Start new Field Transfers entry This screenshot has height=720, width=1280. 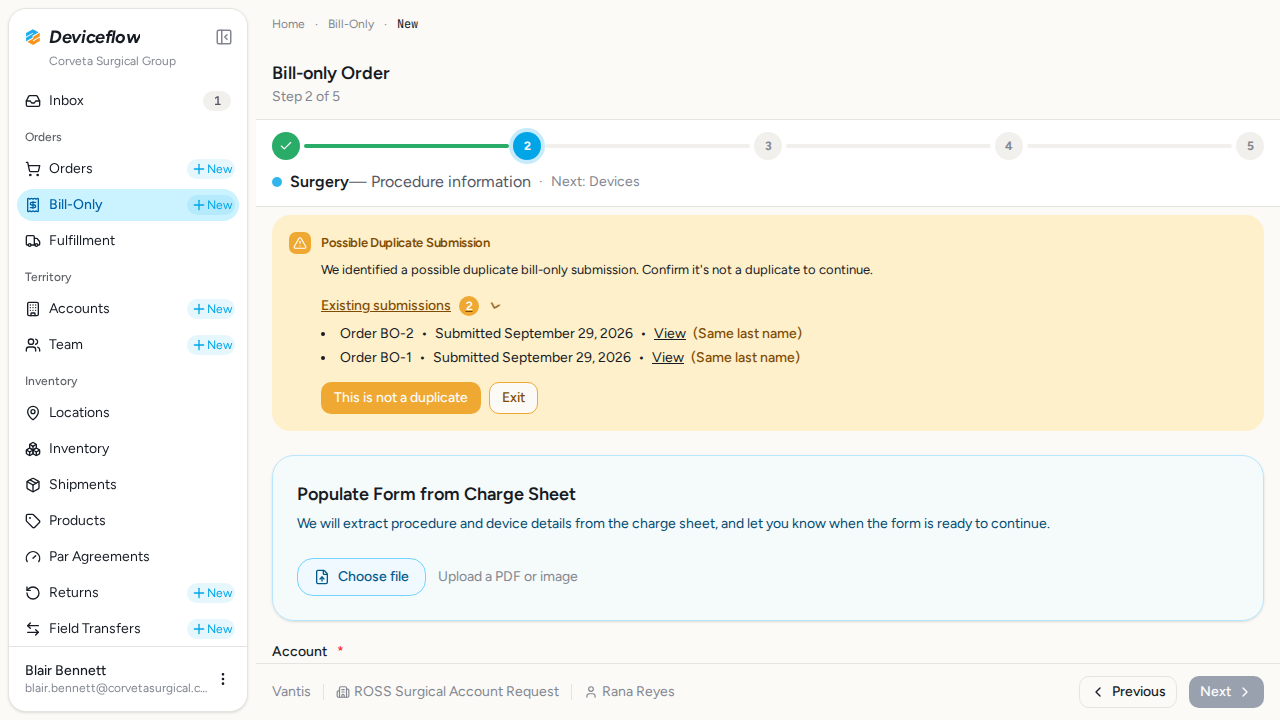click(212, 629)
